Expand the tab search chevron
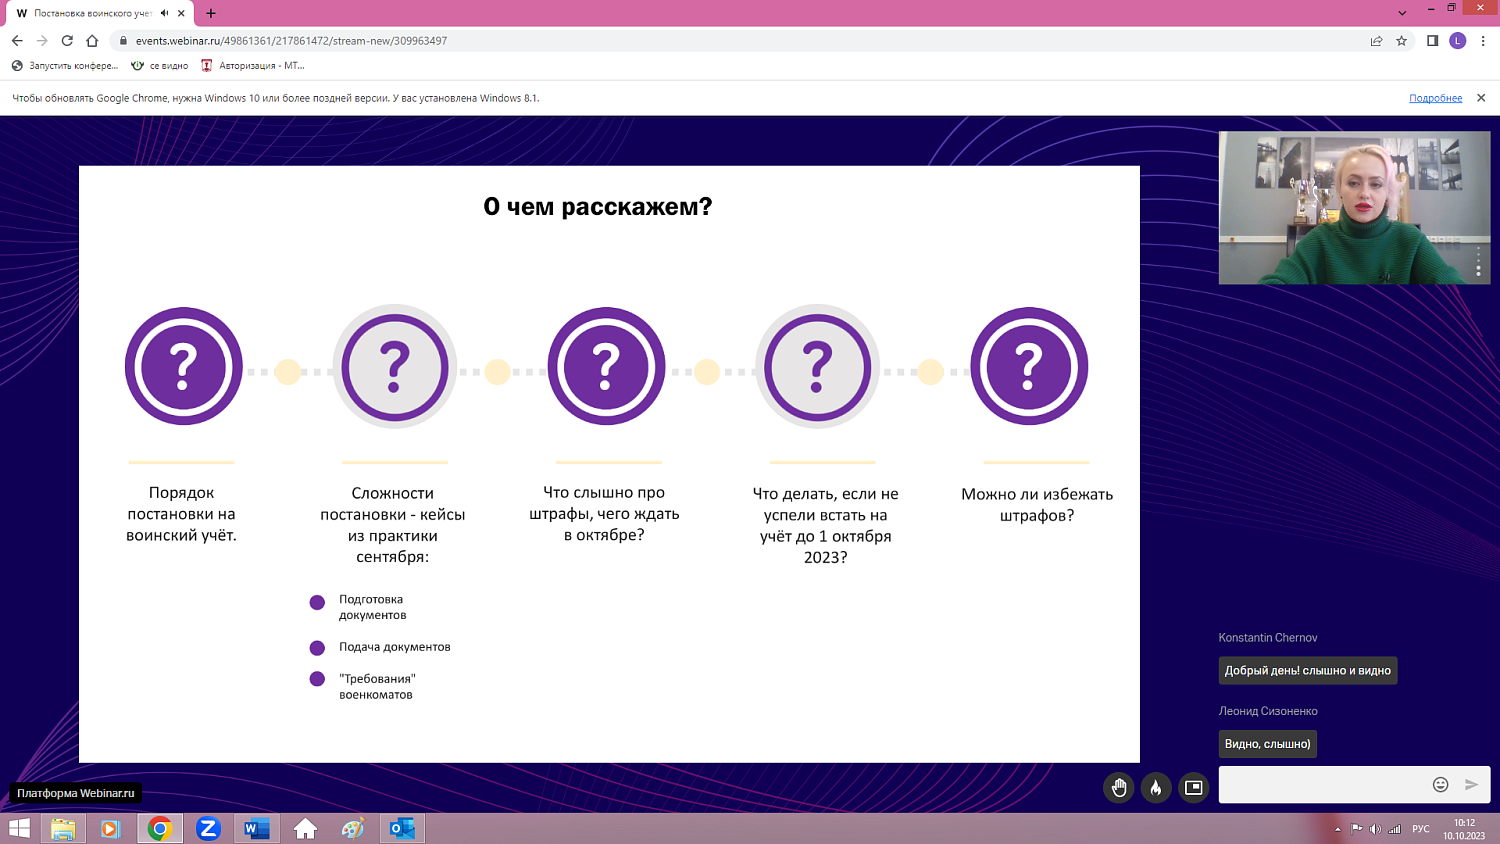Viewport: 1500px width, 844px height. tap(1402, 13)
